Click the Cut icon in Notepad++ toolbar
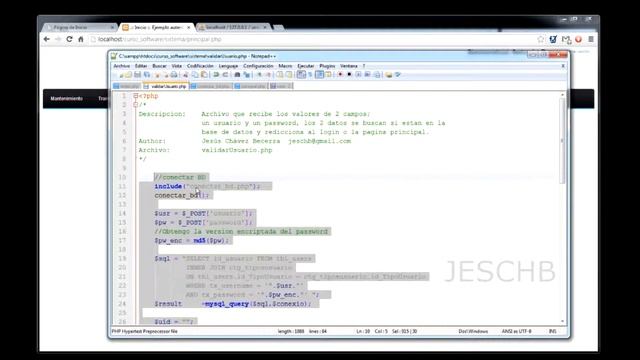640x360 pixels. (186, 75)
